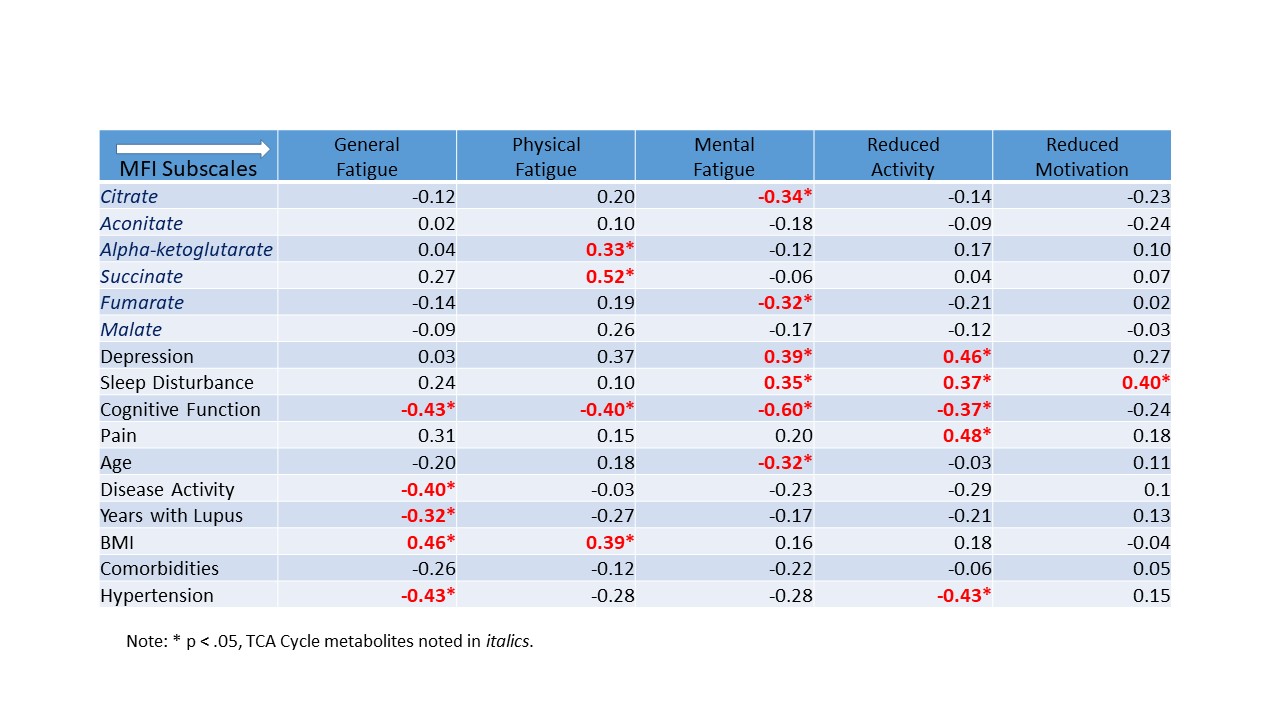Click the Sleep Disturbance Reduced Motivation value 0.40*

(1144, 383)
